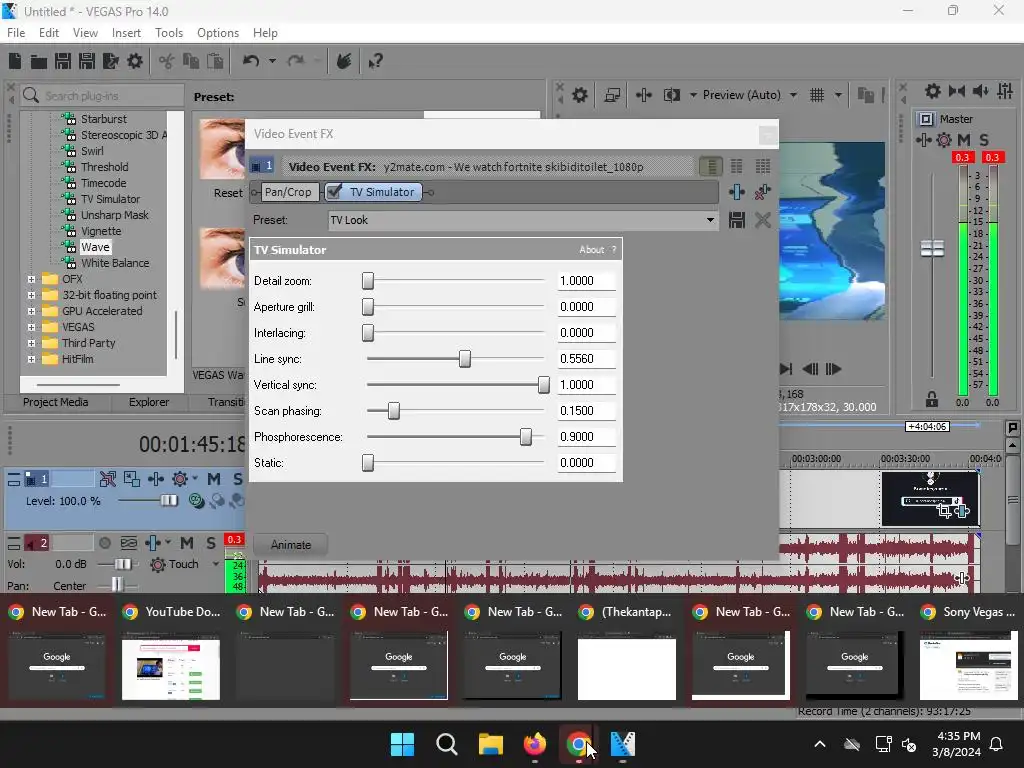Click the Detail zoom value field
Viewport: 1024px width, 768px height.
click(586, 281)
